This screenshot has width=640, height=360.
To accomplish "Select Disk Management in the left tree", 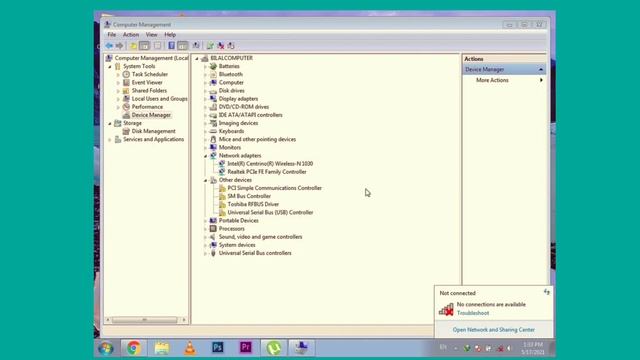I will click(x=153, y=131).
